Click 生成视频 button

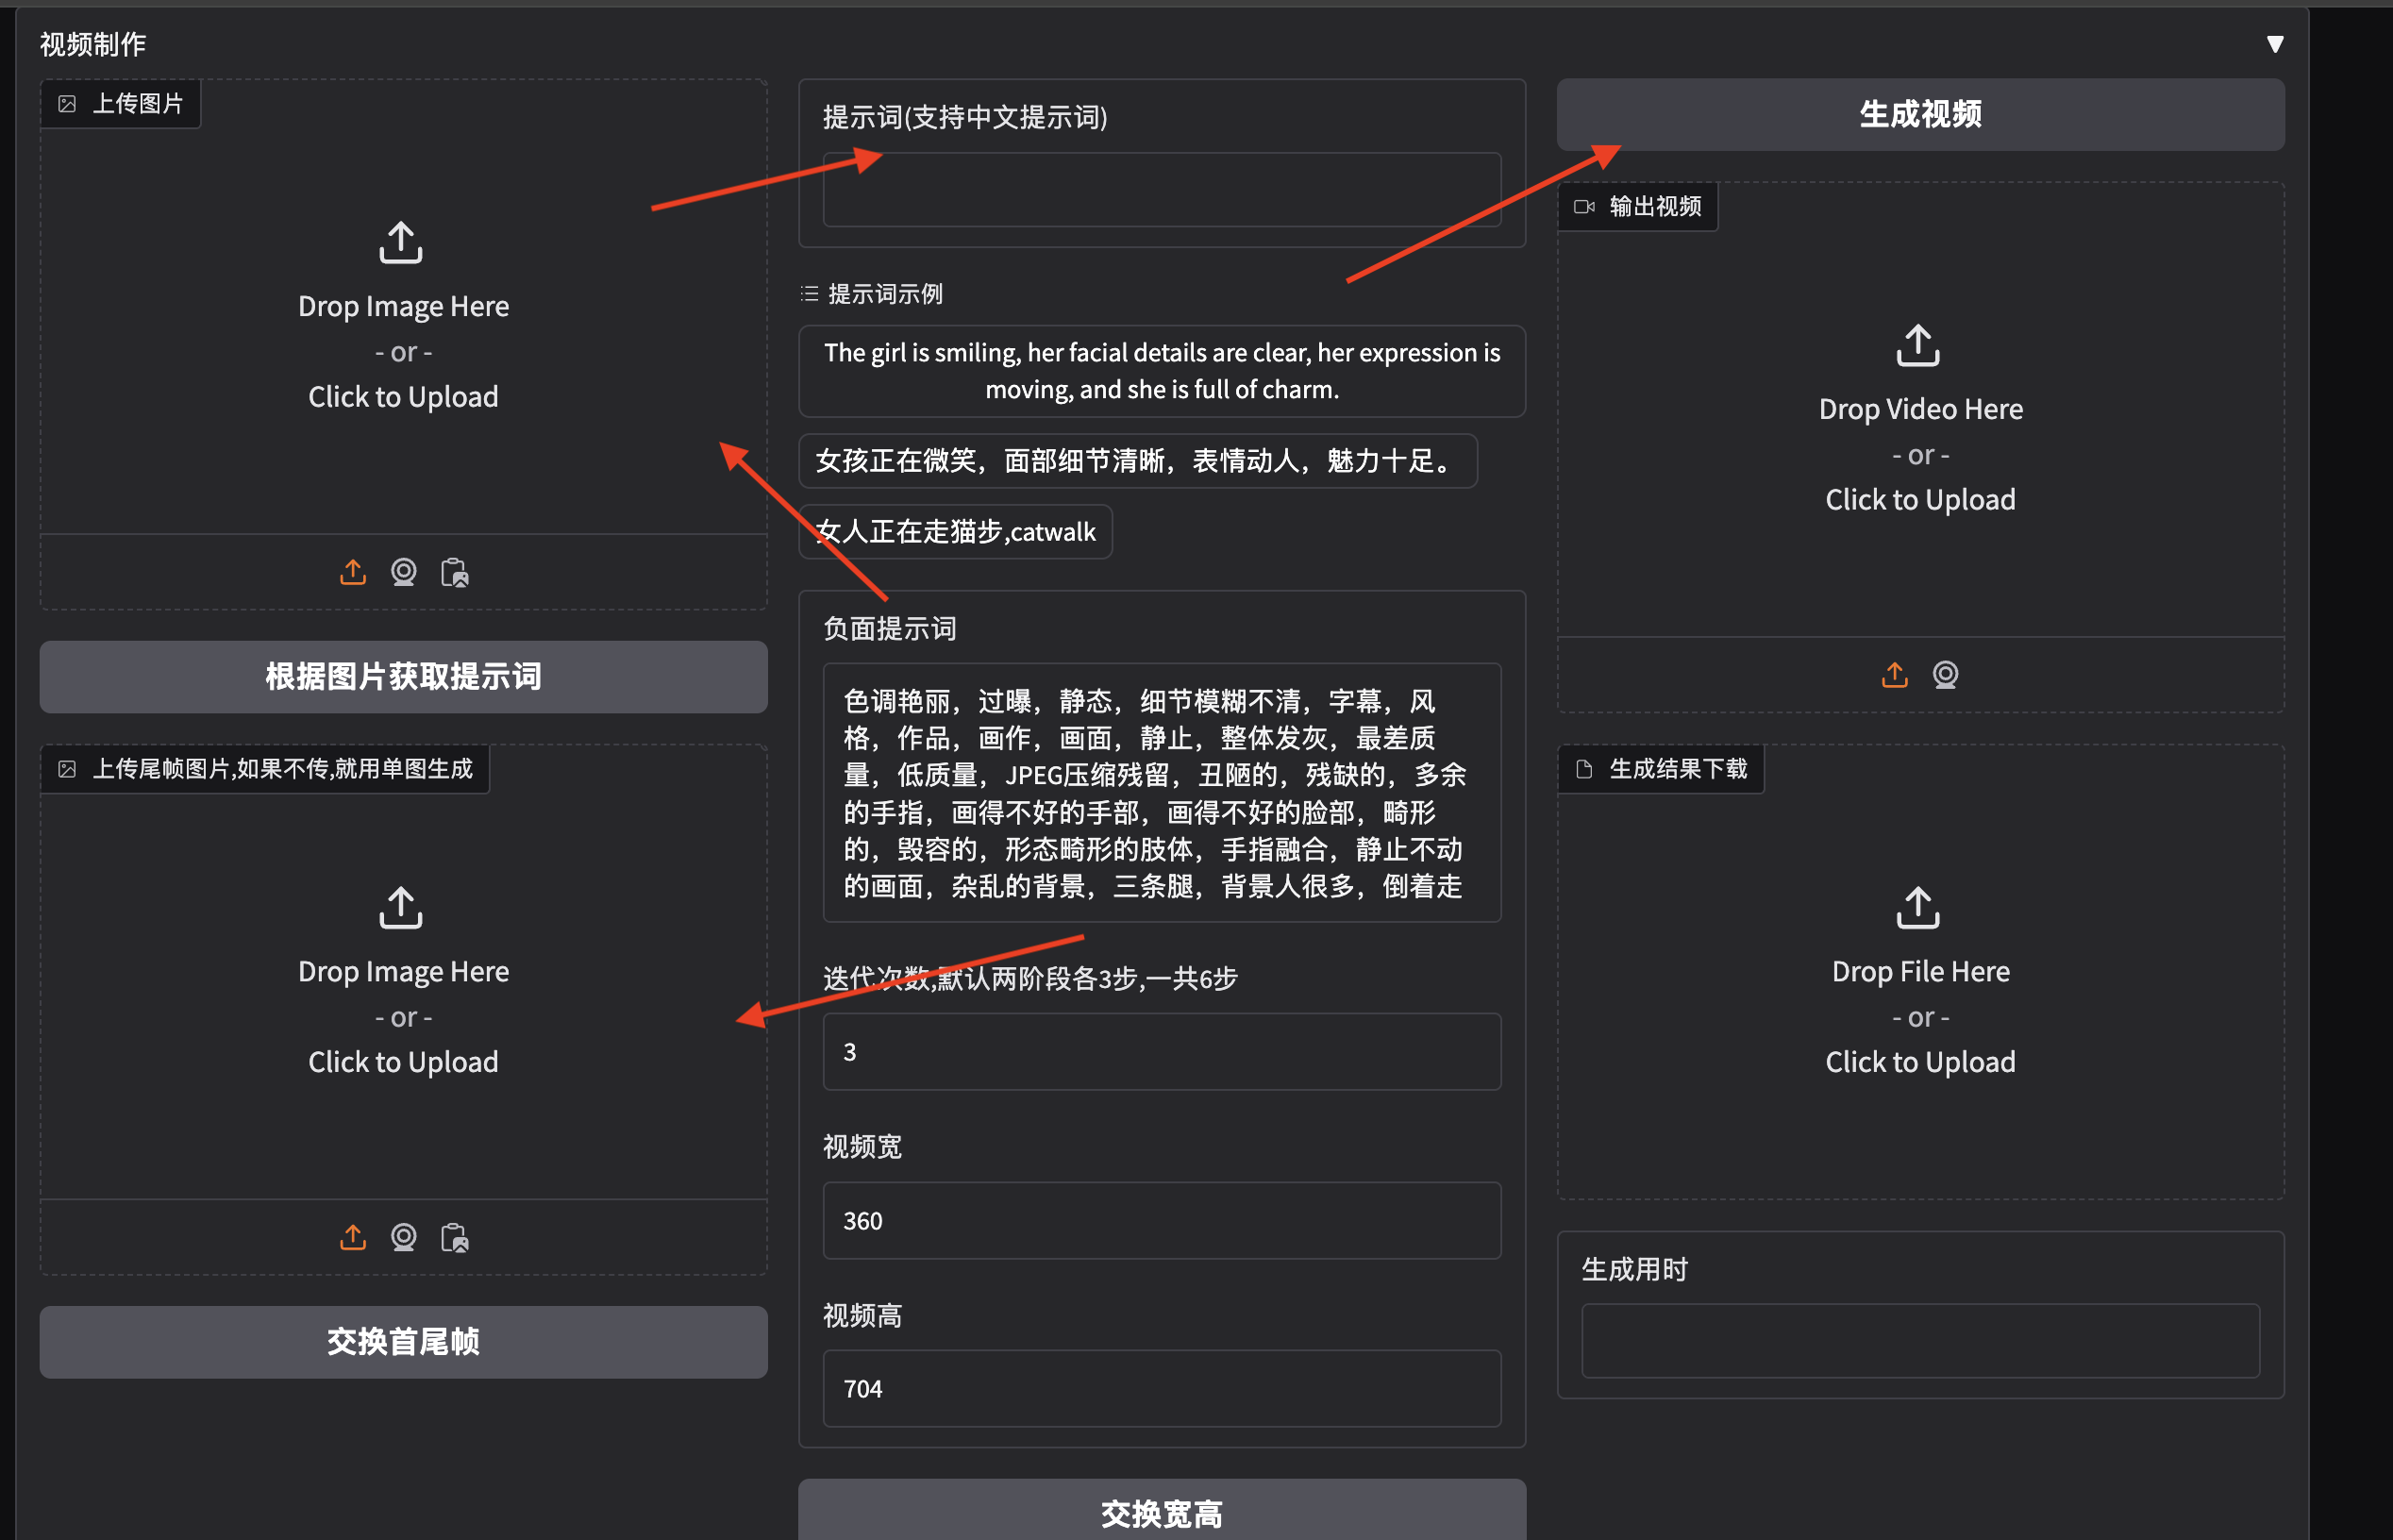pos(1920,115)
